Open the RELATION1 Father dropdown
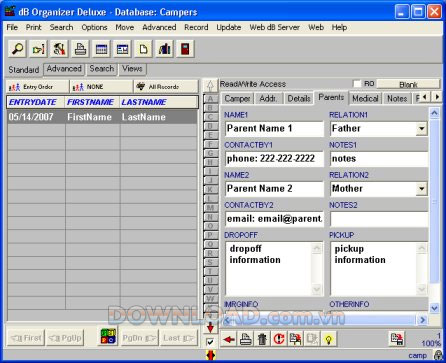The height and width of the screenshot is (363, 446). click(421, 129)
